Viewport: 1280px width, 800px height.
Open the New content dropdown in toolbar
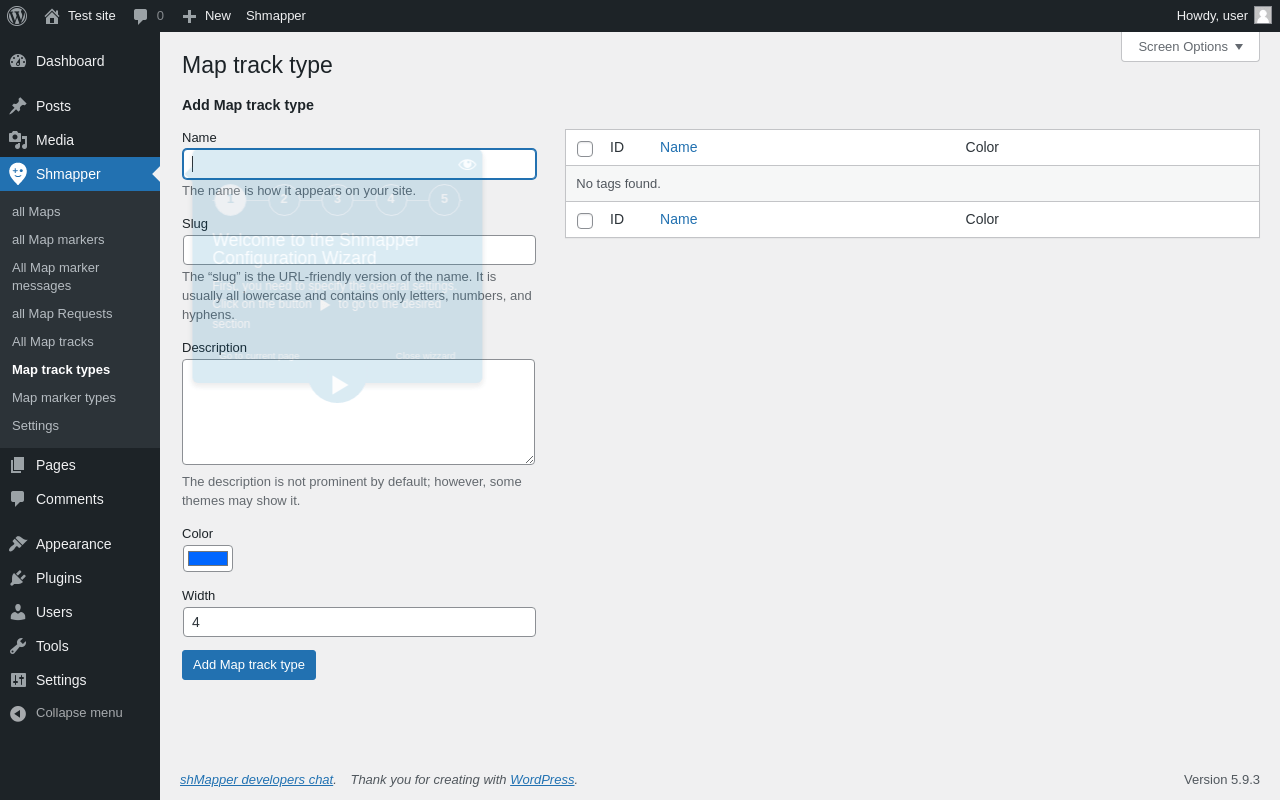207,16
